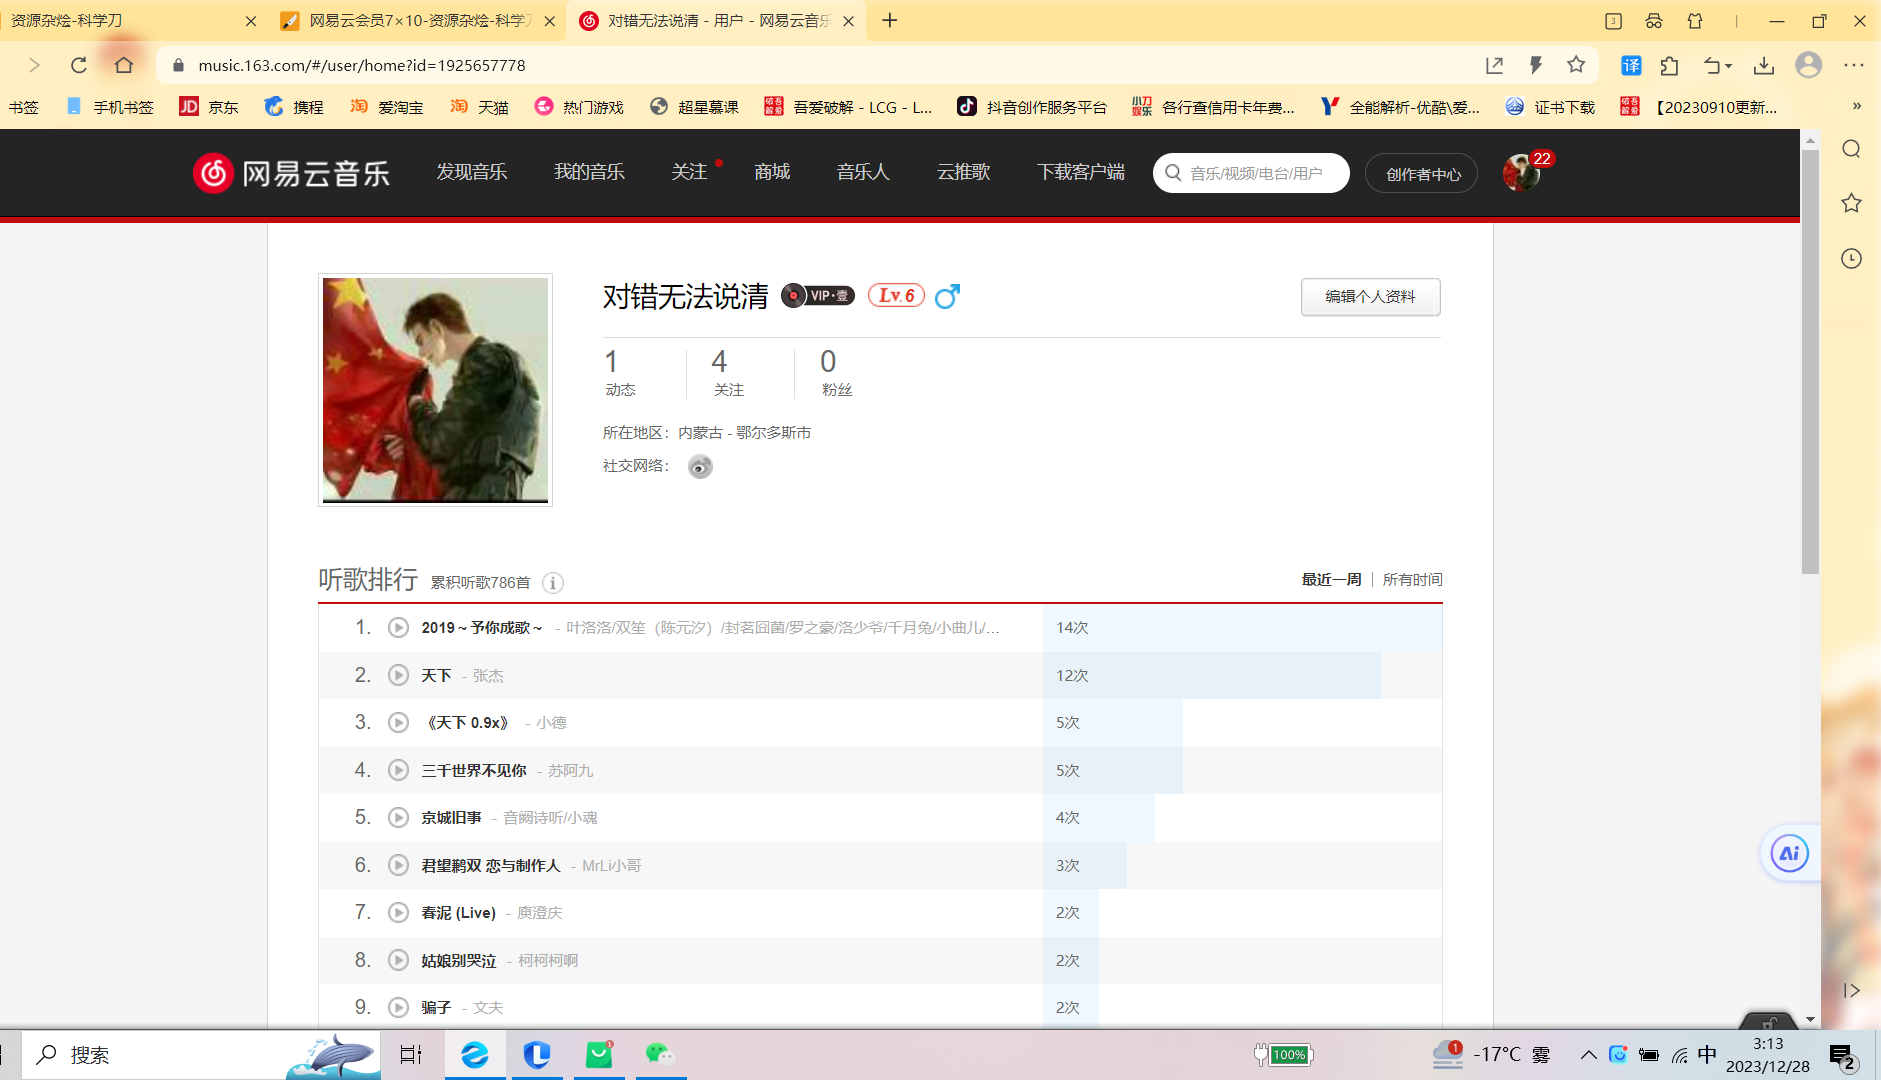
Task: Go to 我的音乐 in the navigation
Action: pyautogui.click(x=589, y=173)
